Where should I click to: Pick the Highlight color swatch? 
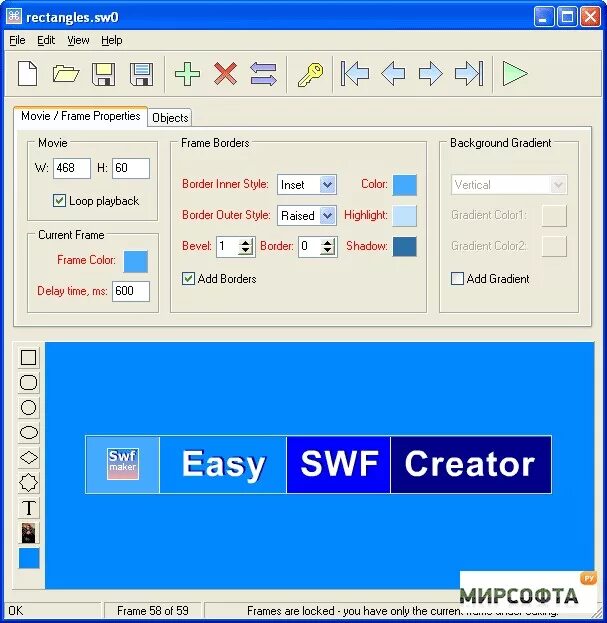[x=405, y=216]
